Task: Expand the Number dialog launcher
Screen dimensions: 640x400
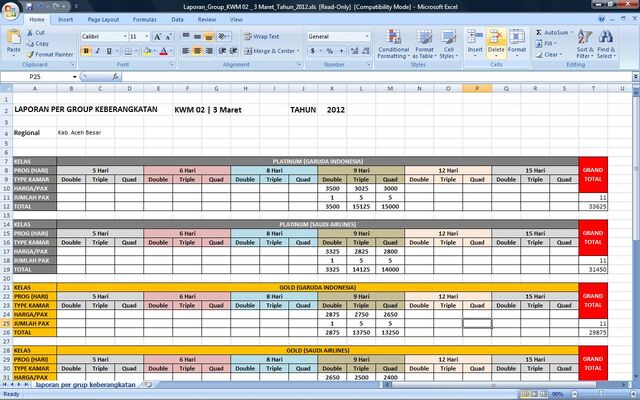Action: 369,64
